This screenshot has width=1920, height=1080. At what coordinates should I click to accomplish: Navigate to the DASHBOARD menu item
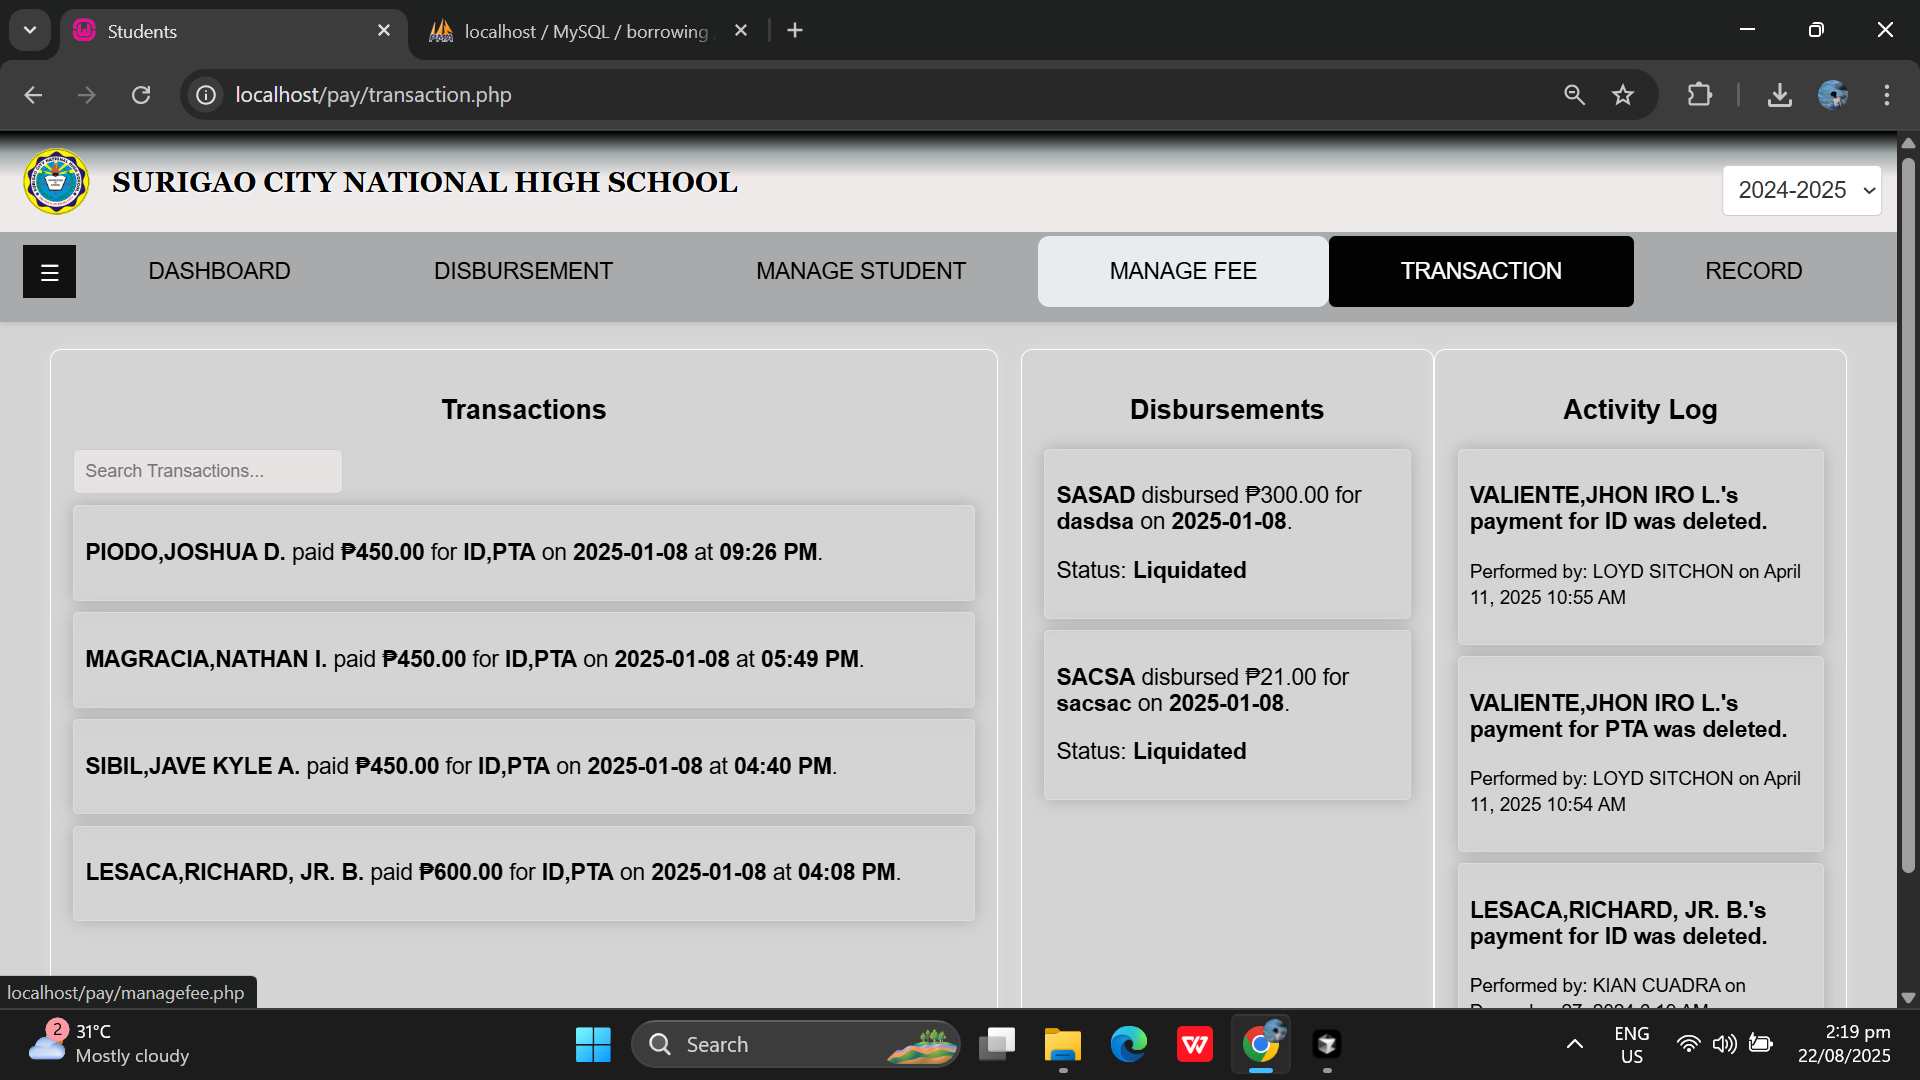coord(219,271)
